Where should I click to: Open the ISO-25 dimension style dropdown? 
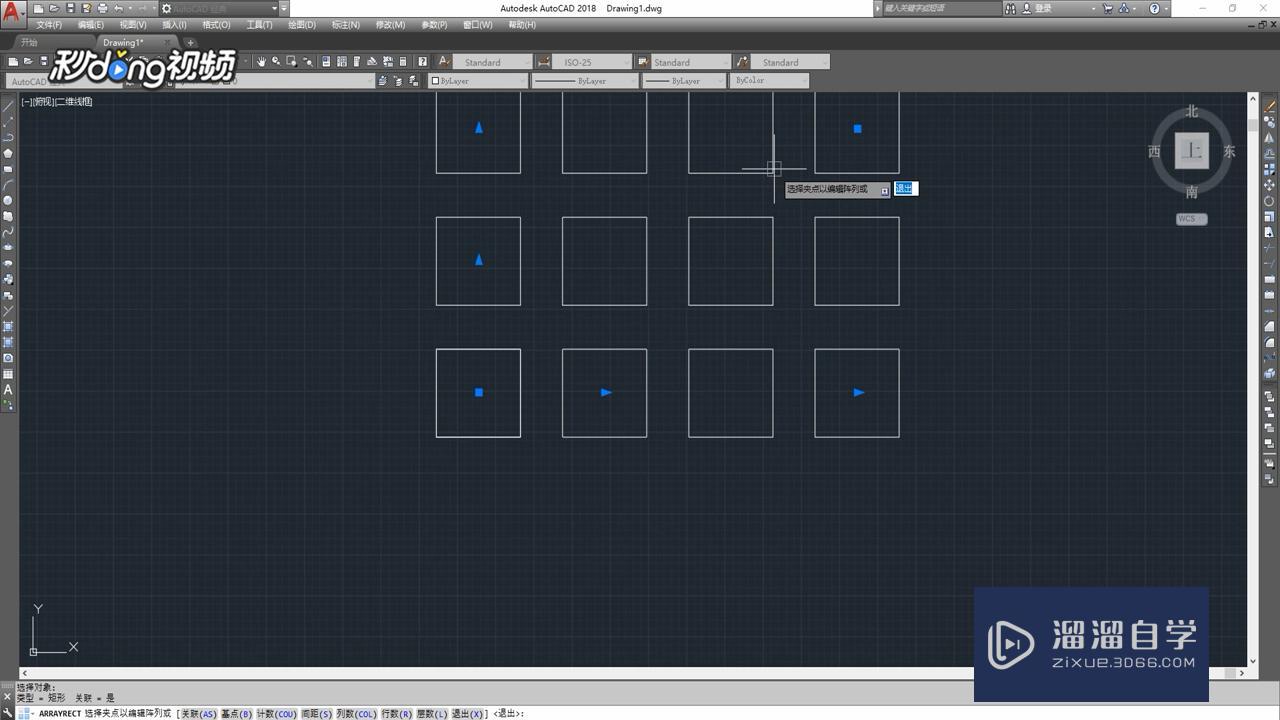pos(593,62)
